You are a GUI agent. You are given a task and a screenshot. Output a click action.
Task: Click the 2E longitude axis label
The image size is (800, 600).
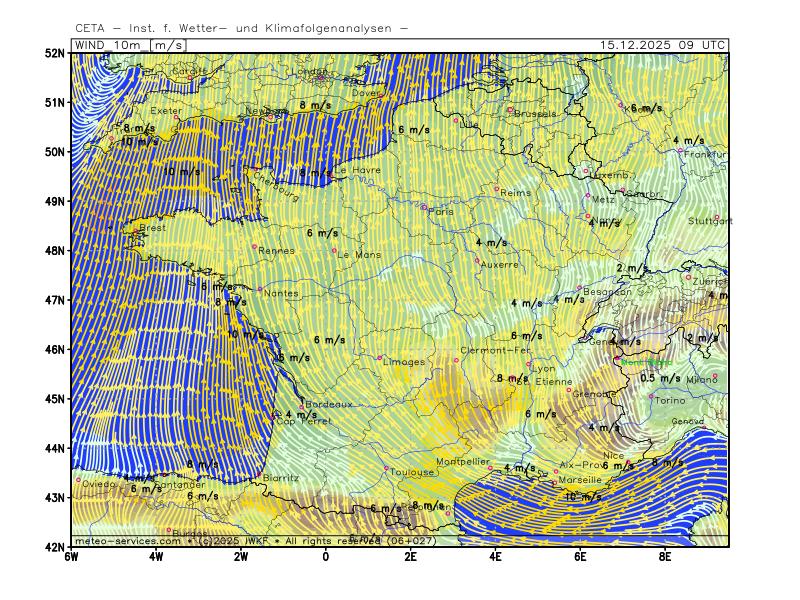coord(410,556)
